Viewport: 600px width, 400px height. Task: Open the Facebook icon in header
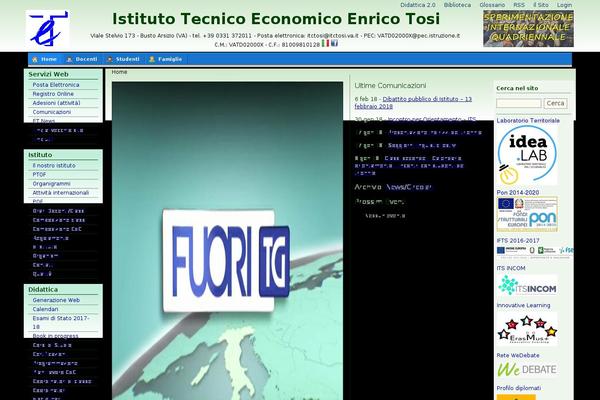334,43
